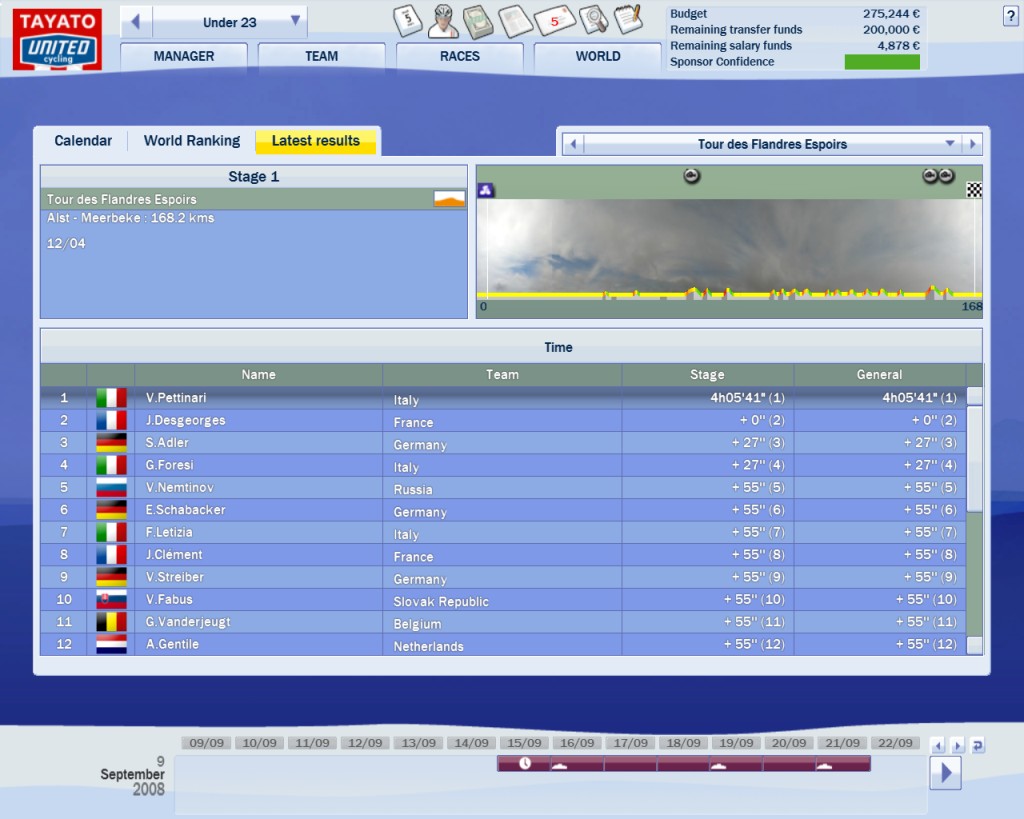This screenshot has width=1024, height=819.
Task: Expand the Under 23 category dropdown
Action: [295, 22]
